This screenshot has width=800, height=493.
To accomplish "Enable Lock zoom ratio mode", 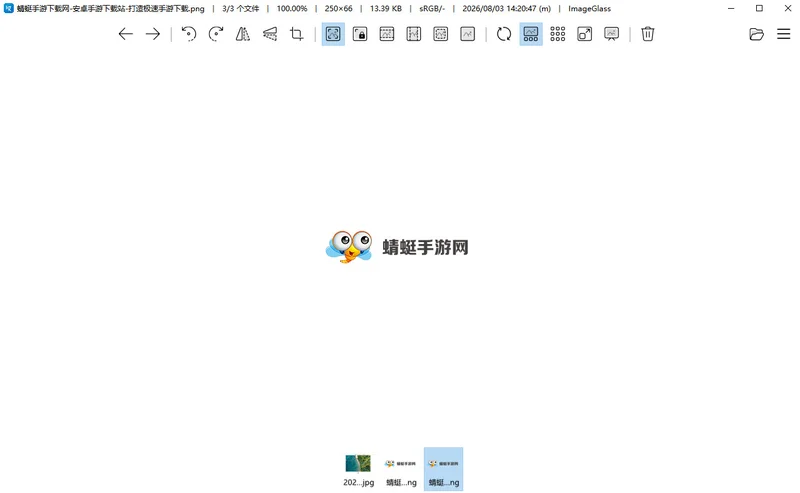I will coord(360,34).
